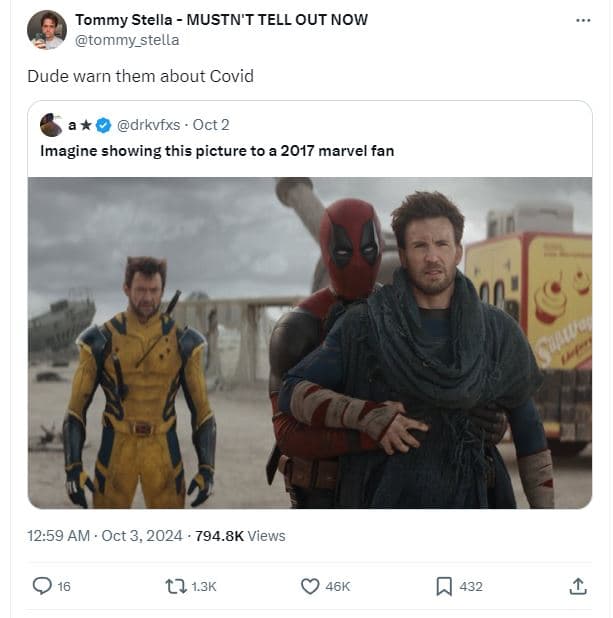The image size is (613, 618).
Task: View the 794.8K Views analytics
Action: pyautogui.click(x=240, y=536)
